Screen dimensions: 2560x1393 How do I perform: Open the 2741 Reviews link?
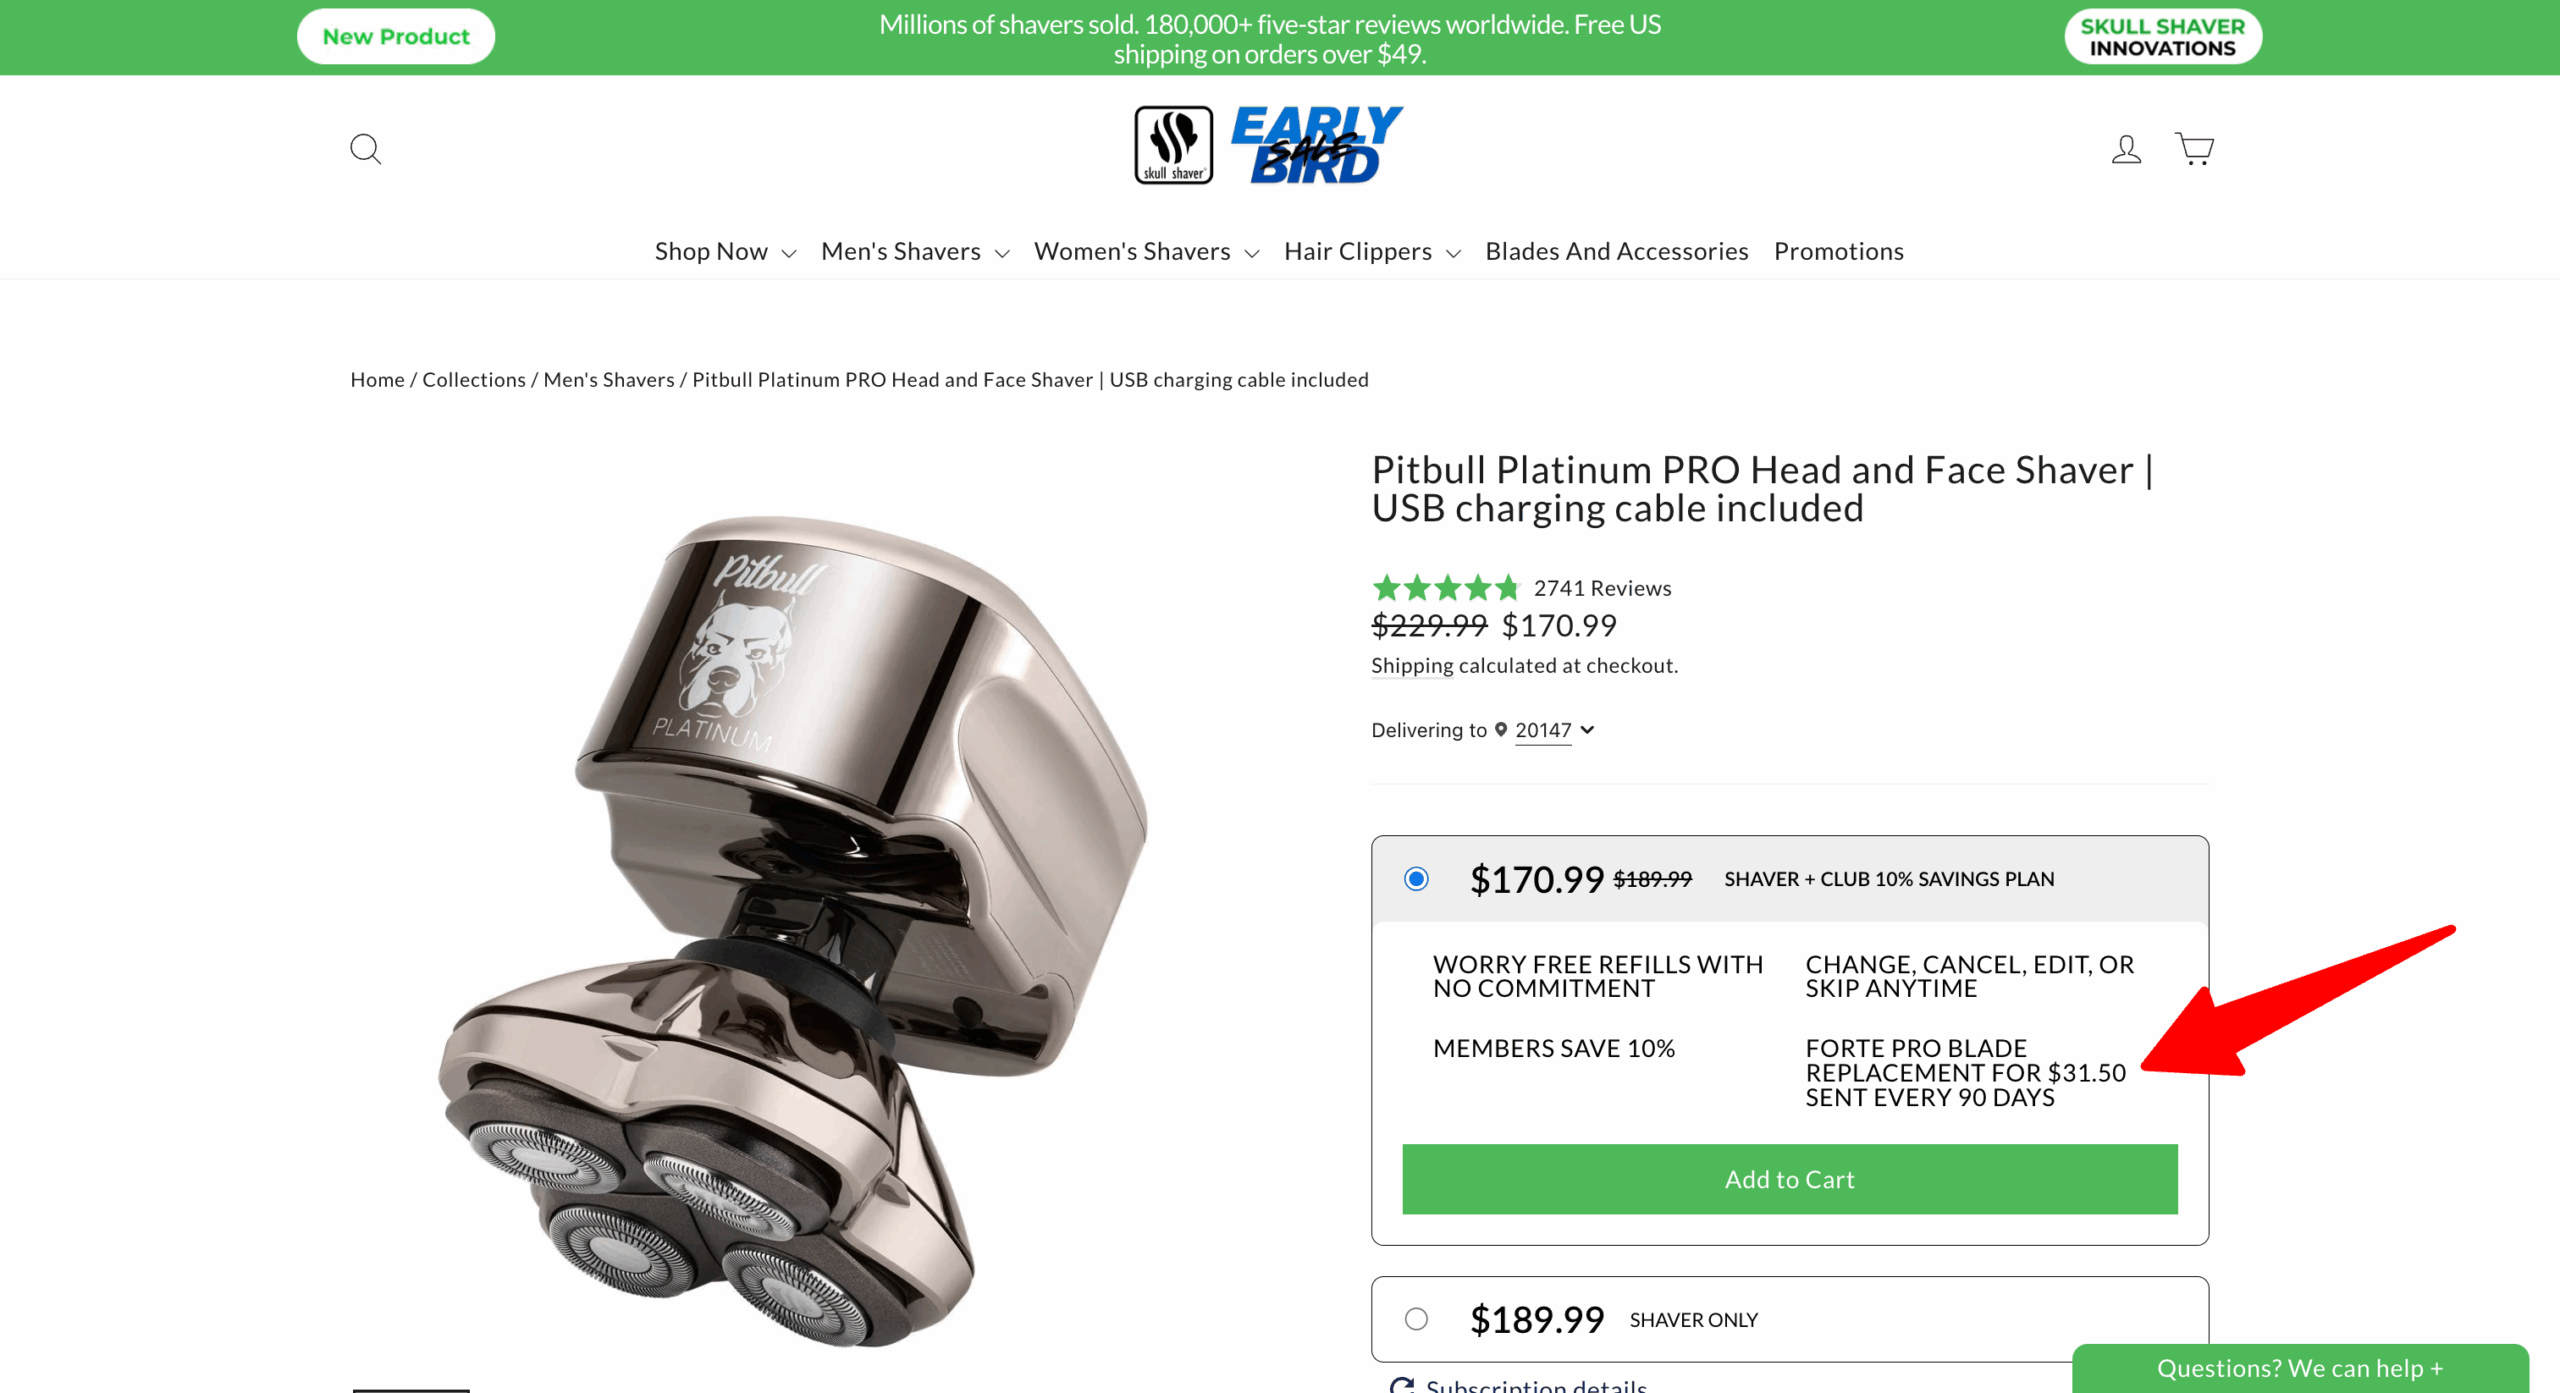click(x=1602, y=588)
